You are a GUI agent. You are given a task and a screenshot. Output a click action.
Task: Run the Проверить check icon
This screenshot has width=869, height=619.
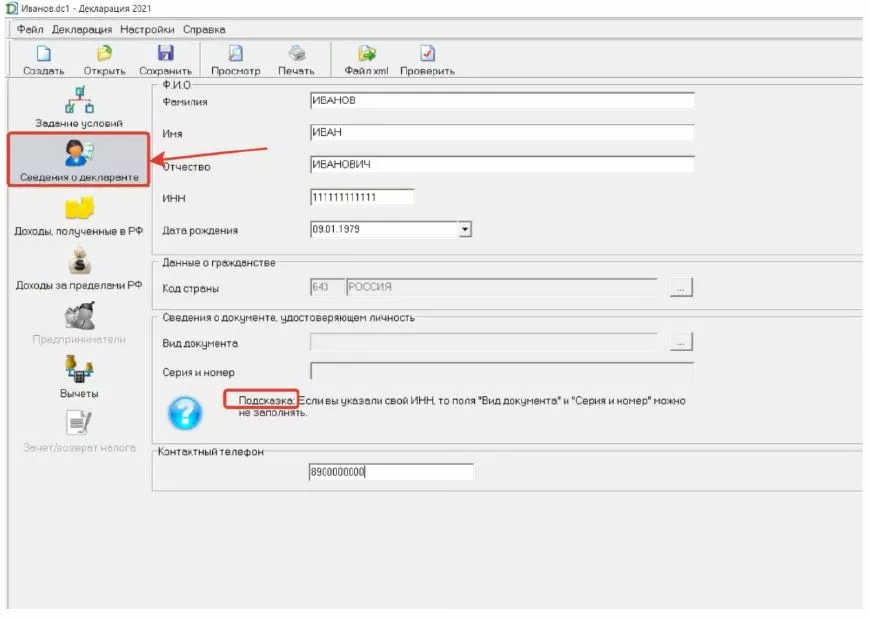point(427,55)
